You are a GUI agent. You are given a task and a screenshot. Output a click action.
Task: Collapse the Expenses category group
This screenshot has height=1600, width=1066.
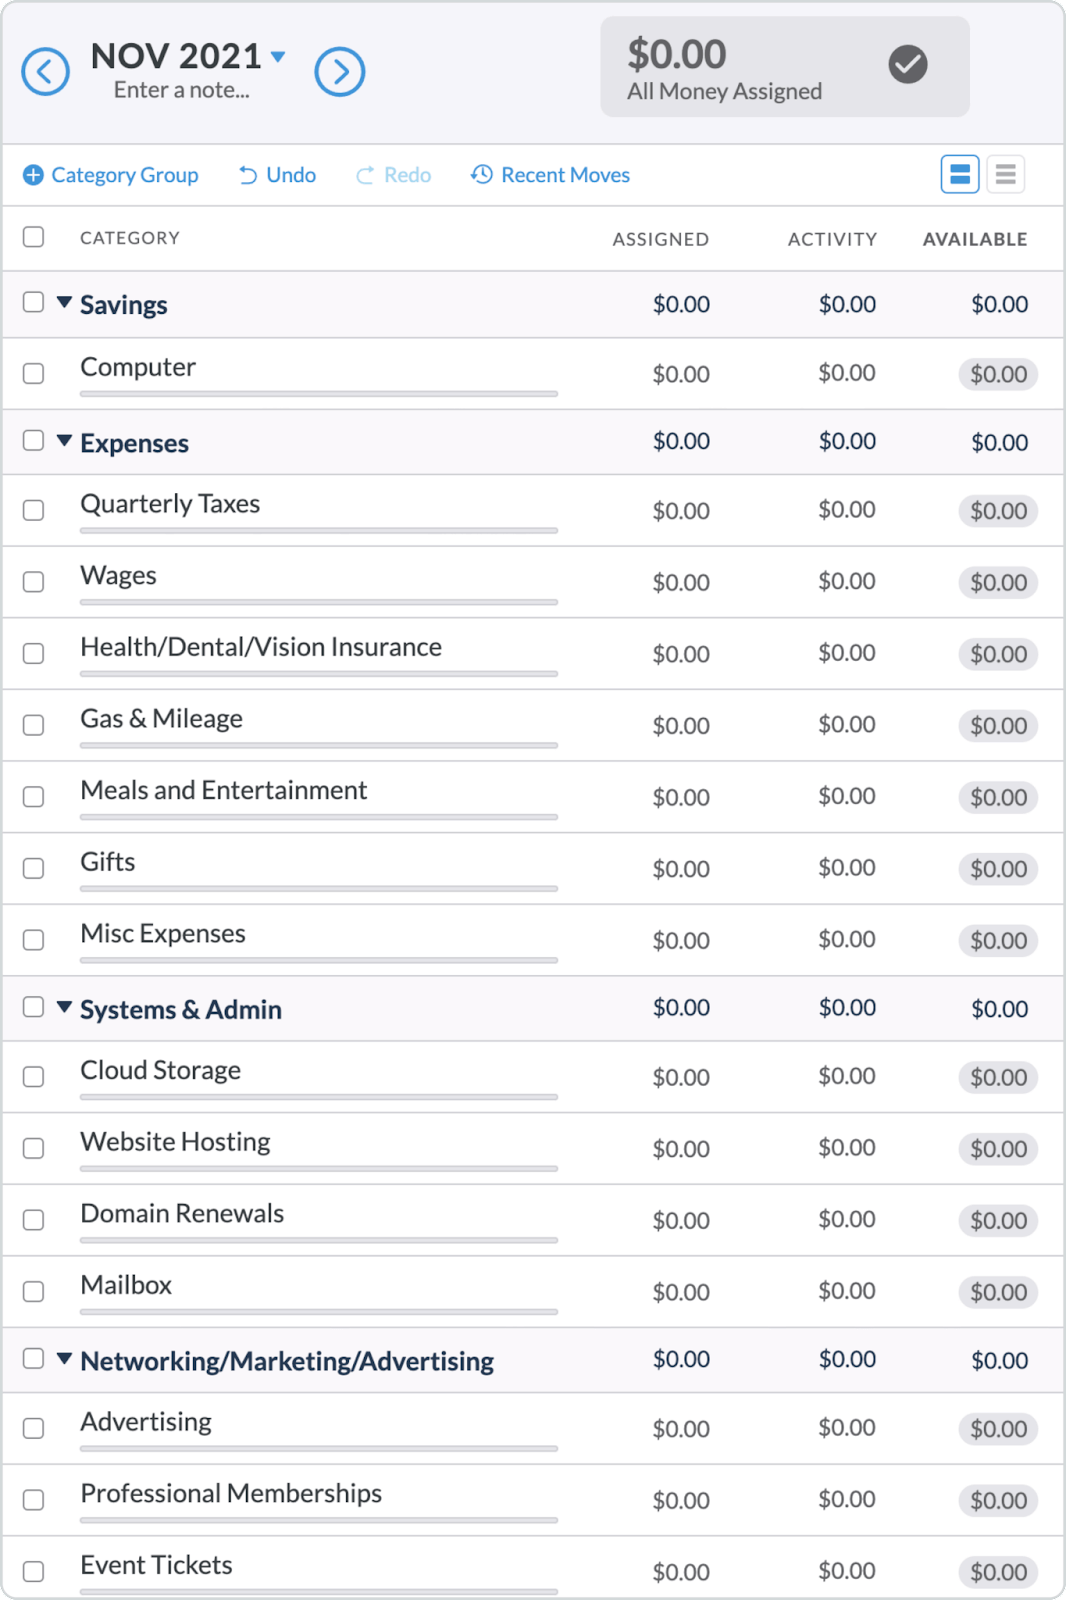click(65, 441)
